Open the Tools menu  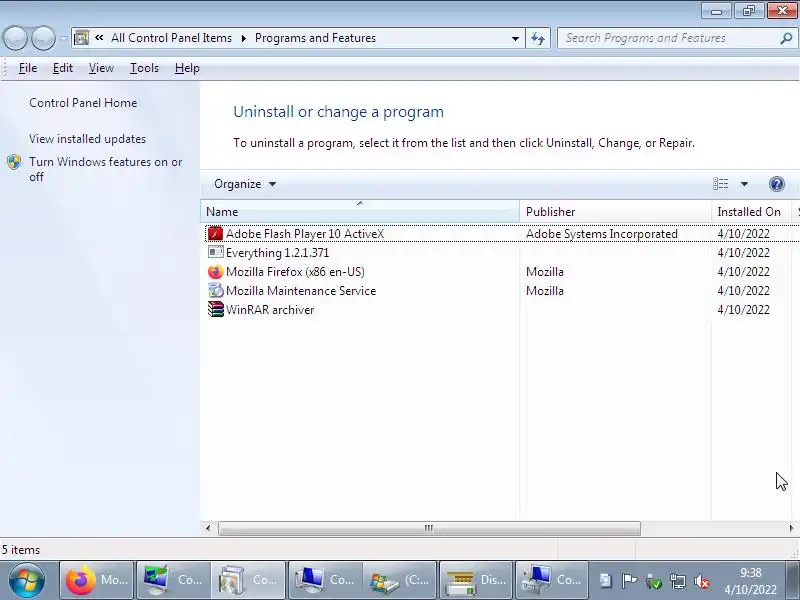click(144, 68)
